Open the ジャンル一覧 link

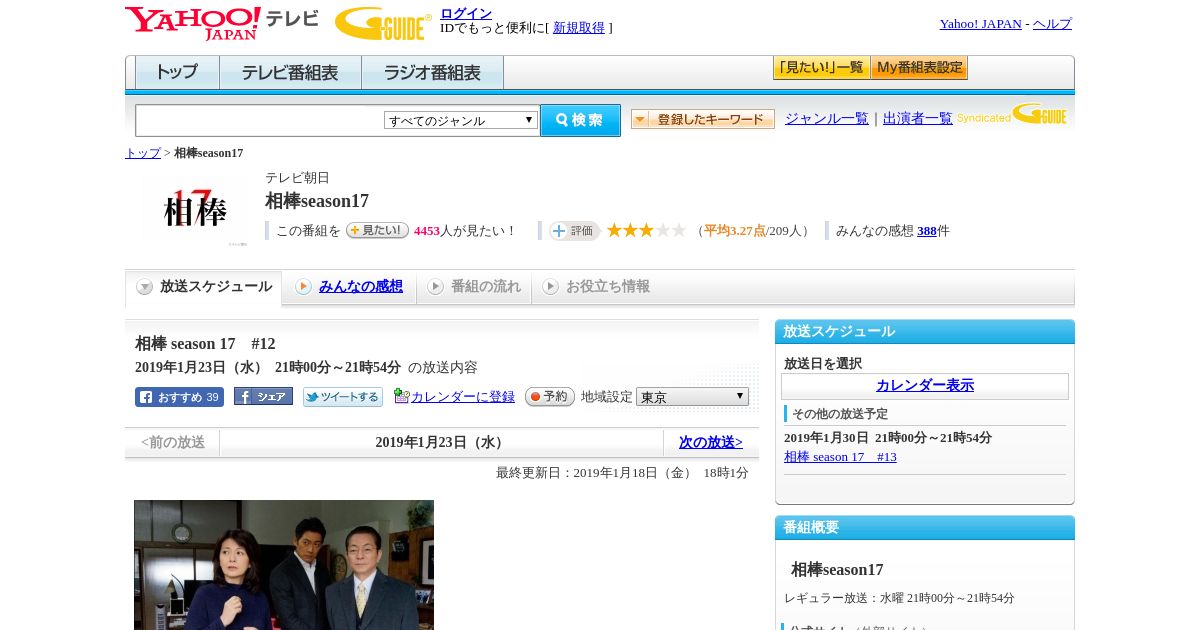826,119
